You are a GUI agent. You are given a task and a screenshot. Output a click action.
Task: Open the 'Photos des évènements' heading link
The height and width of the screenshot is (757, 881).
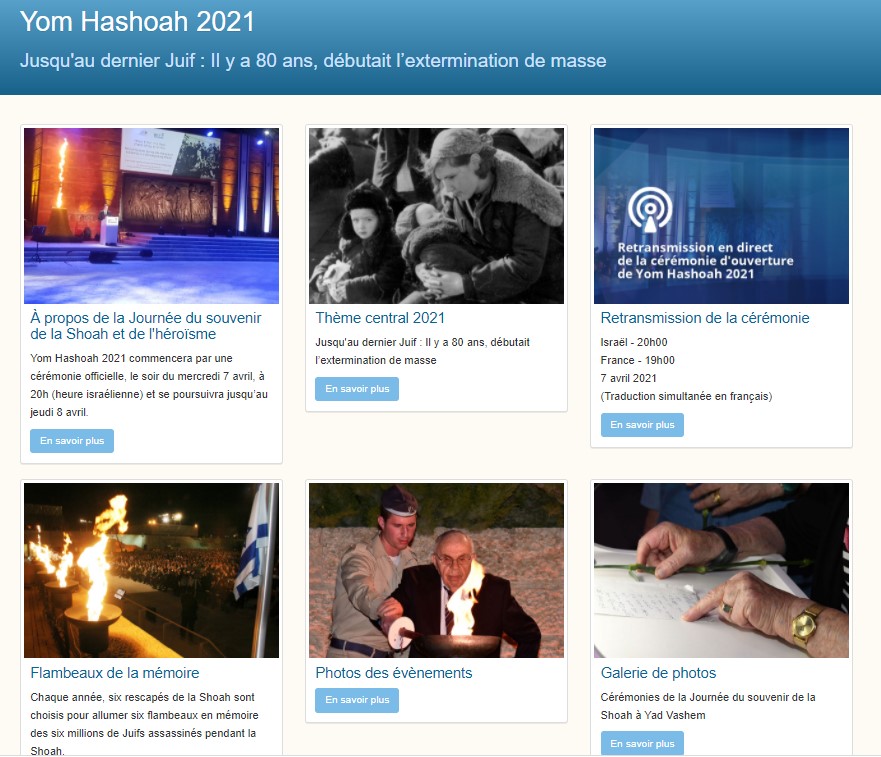tap(393, 673)
